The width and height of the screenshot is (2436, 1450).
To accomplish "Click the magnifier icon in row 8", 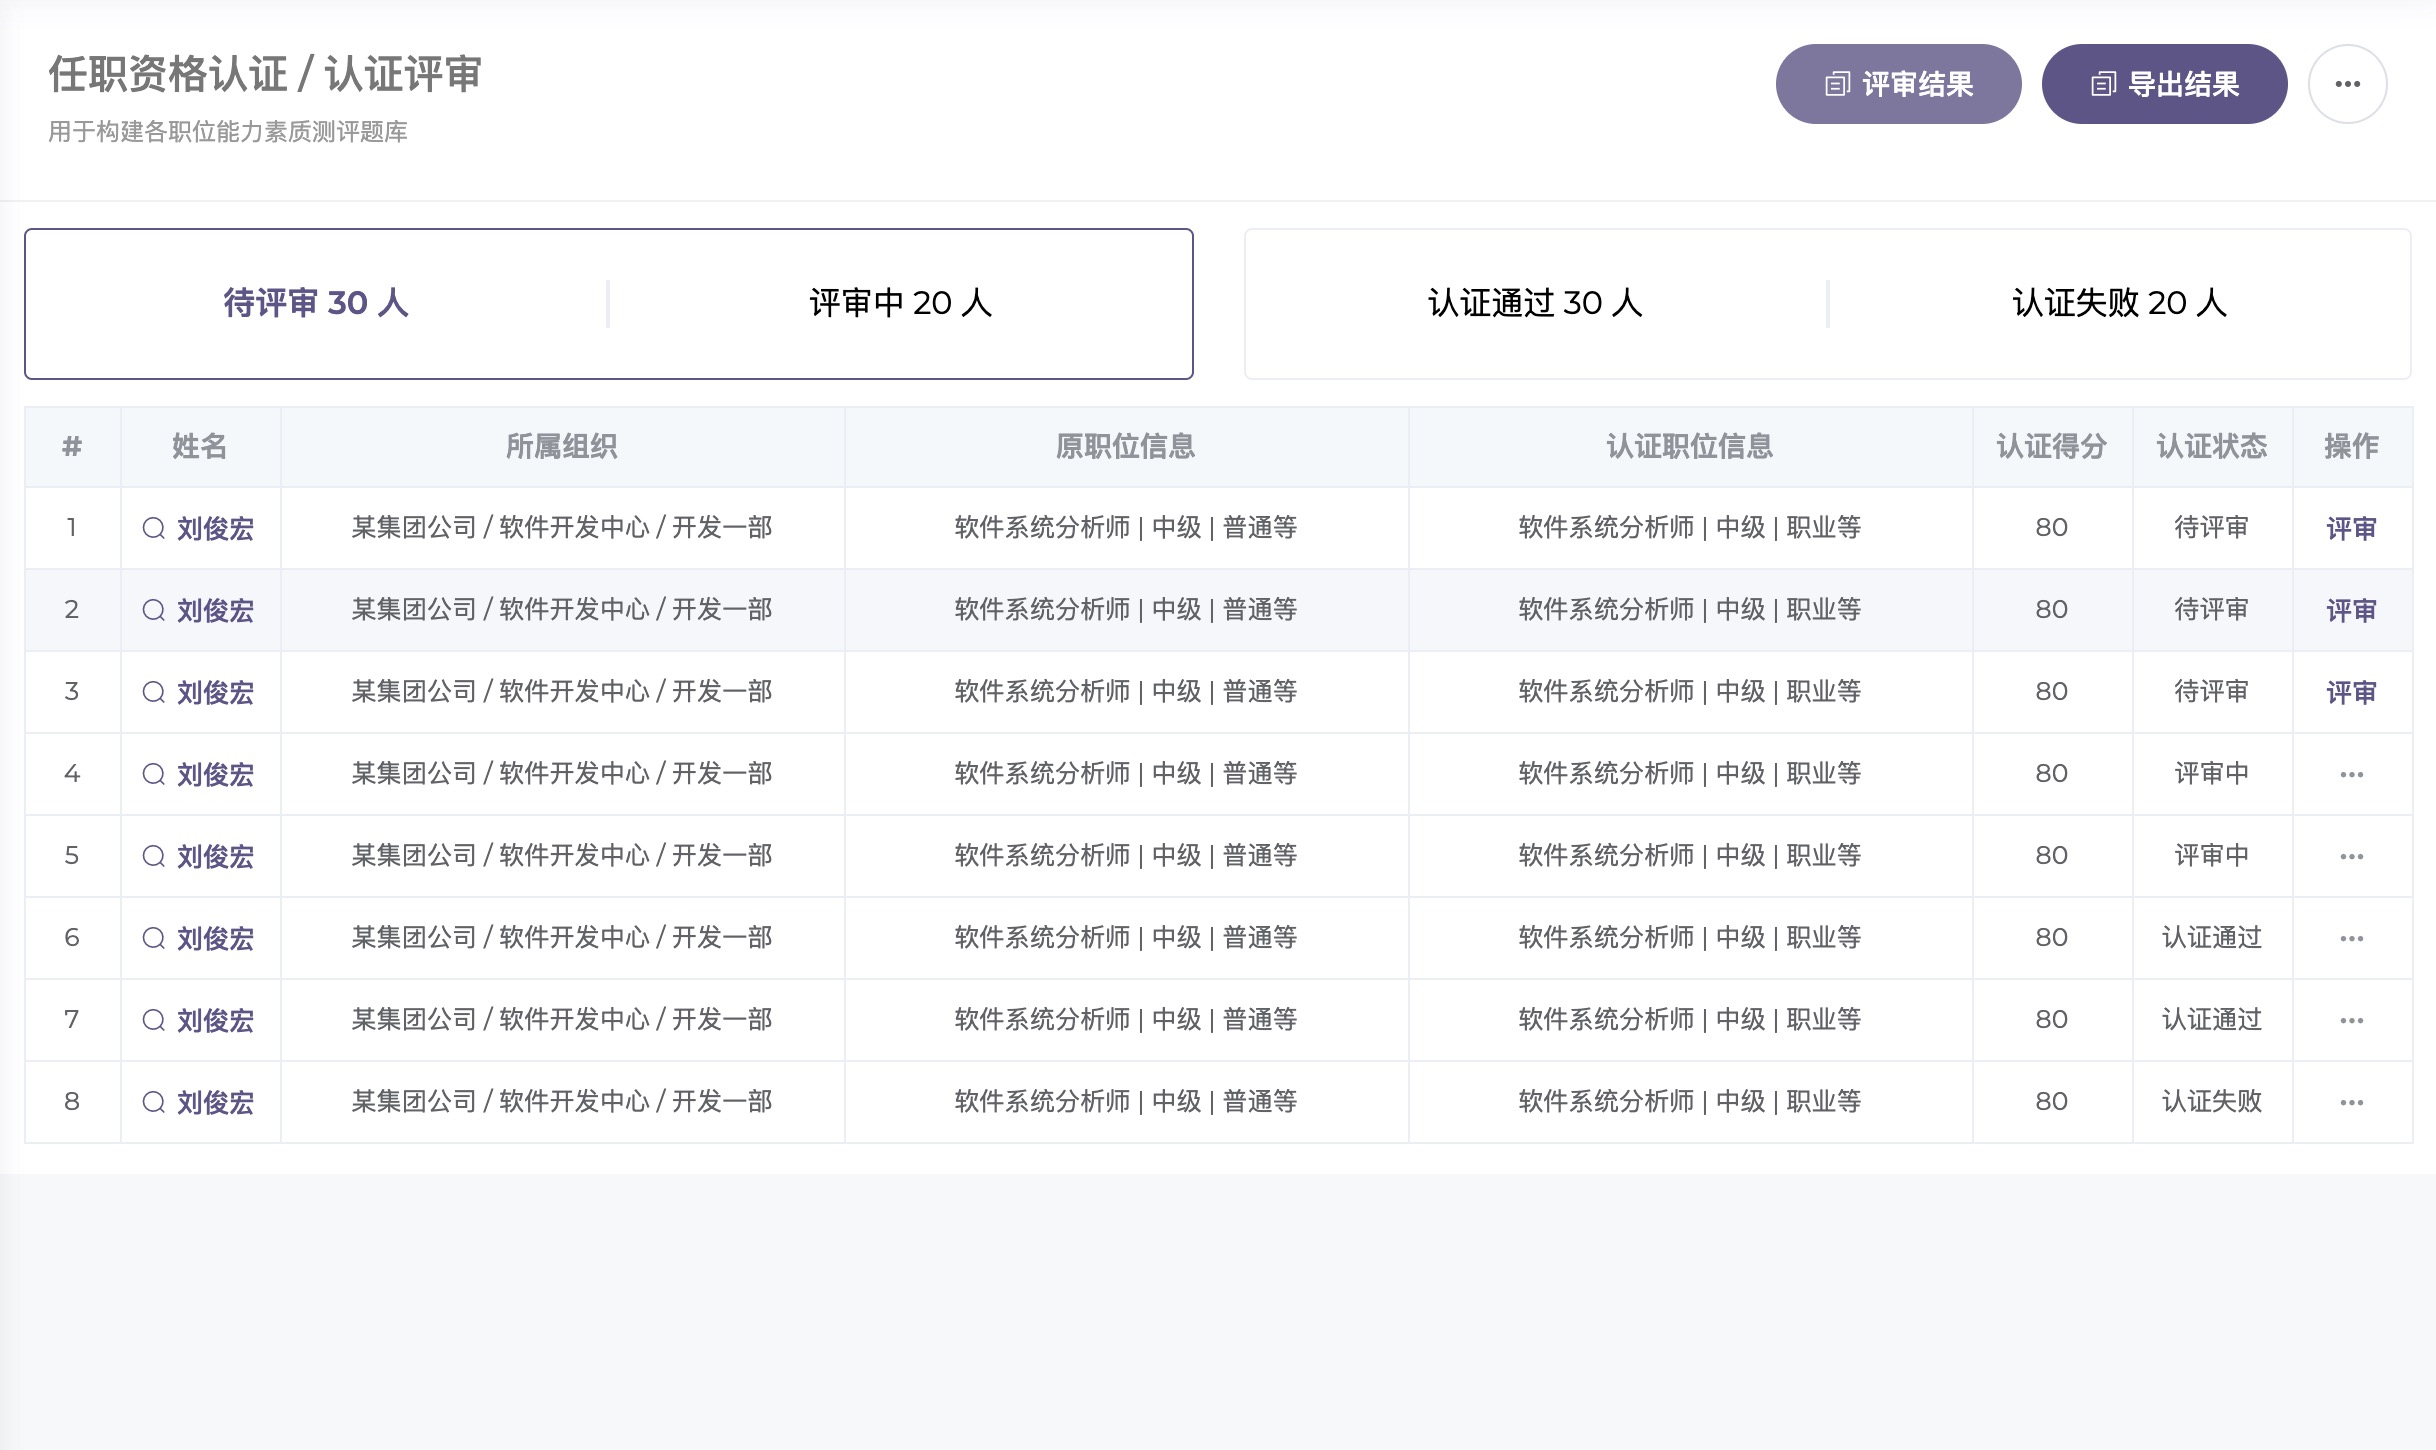I will click(x=153, y=1102).
